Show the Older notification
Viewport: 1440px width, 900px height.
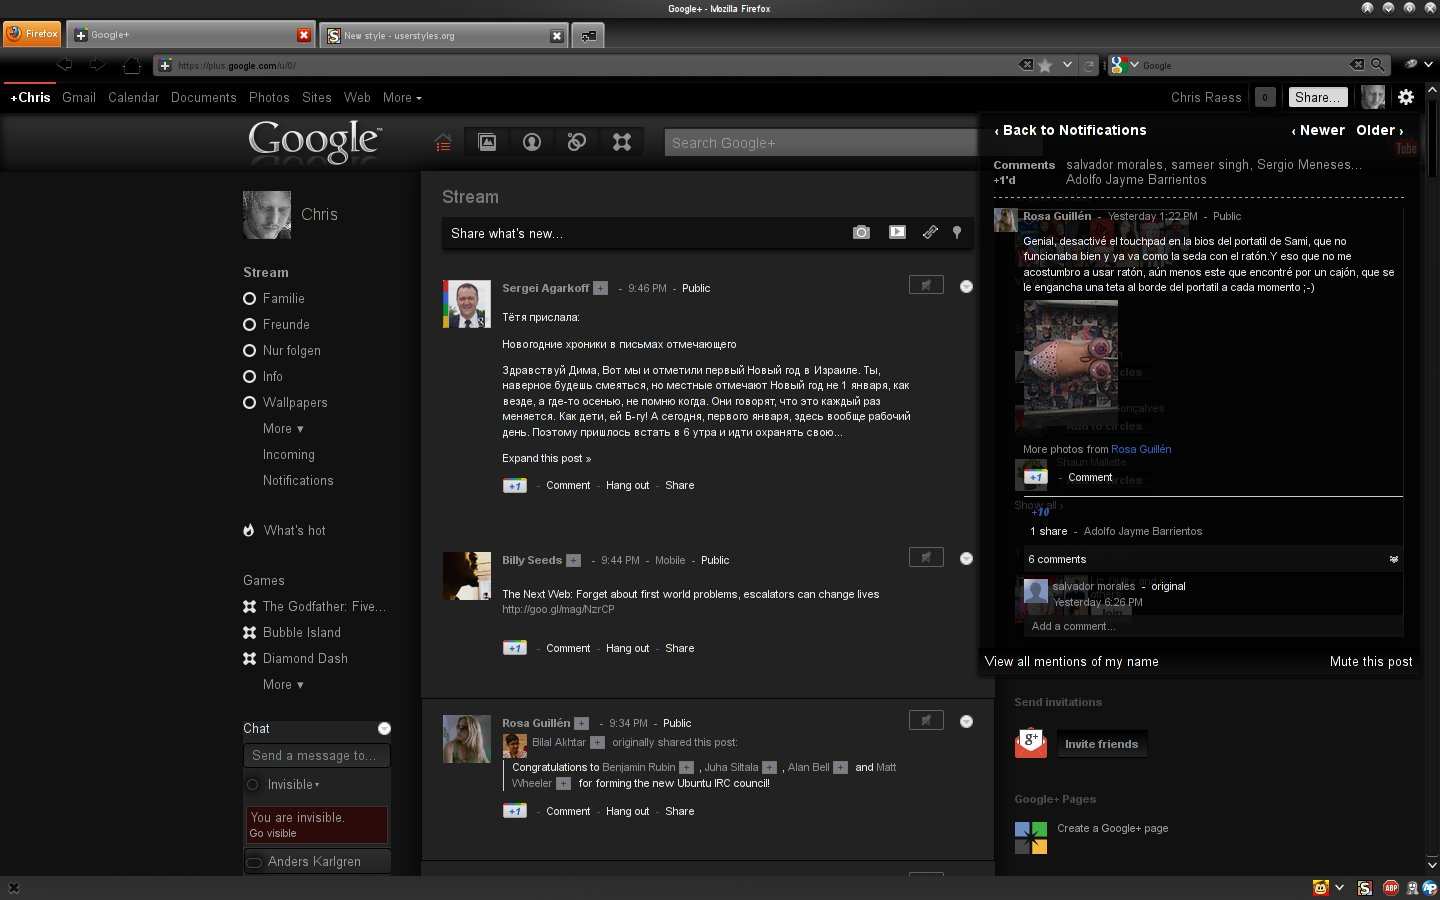(1380, 130)
